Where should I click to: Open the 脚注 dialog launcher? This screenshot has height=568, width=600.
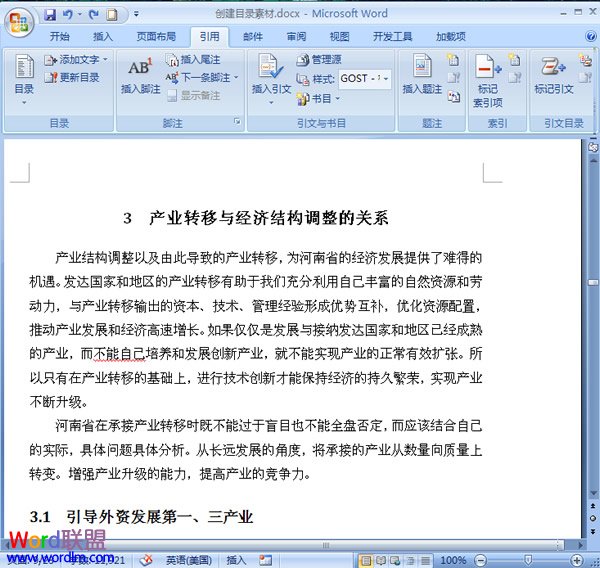pyautogui.click(x=237, y=122)
